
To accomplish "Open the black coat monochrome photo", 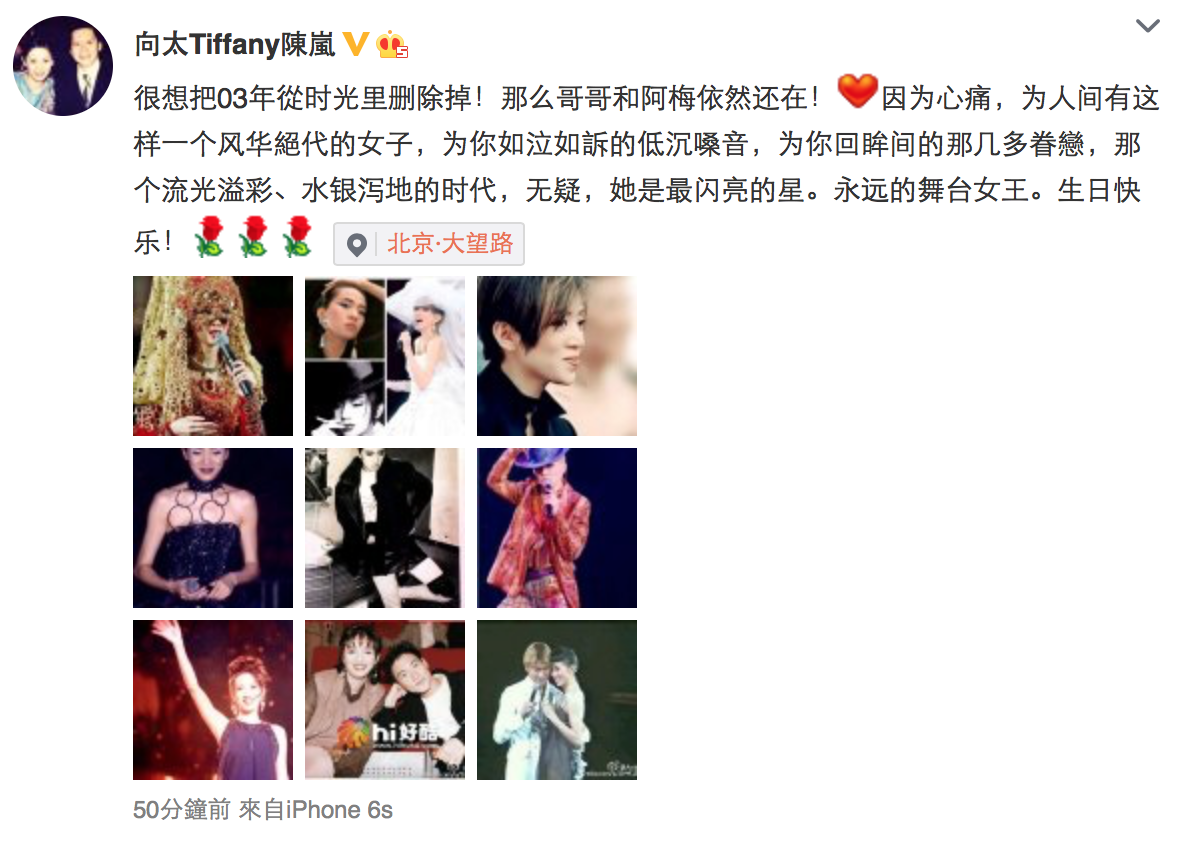I will [385, 528].
